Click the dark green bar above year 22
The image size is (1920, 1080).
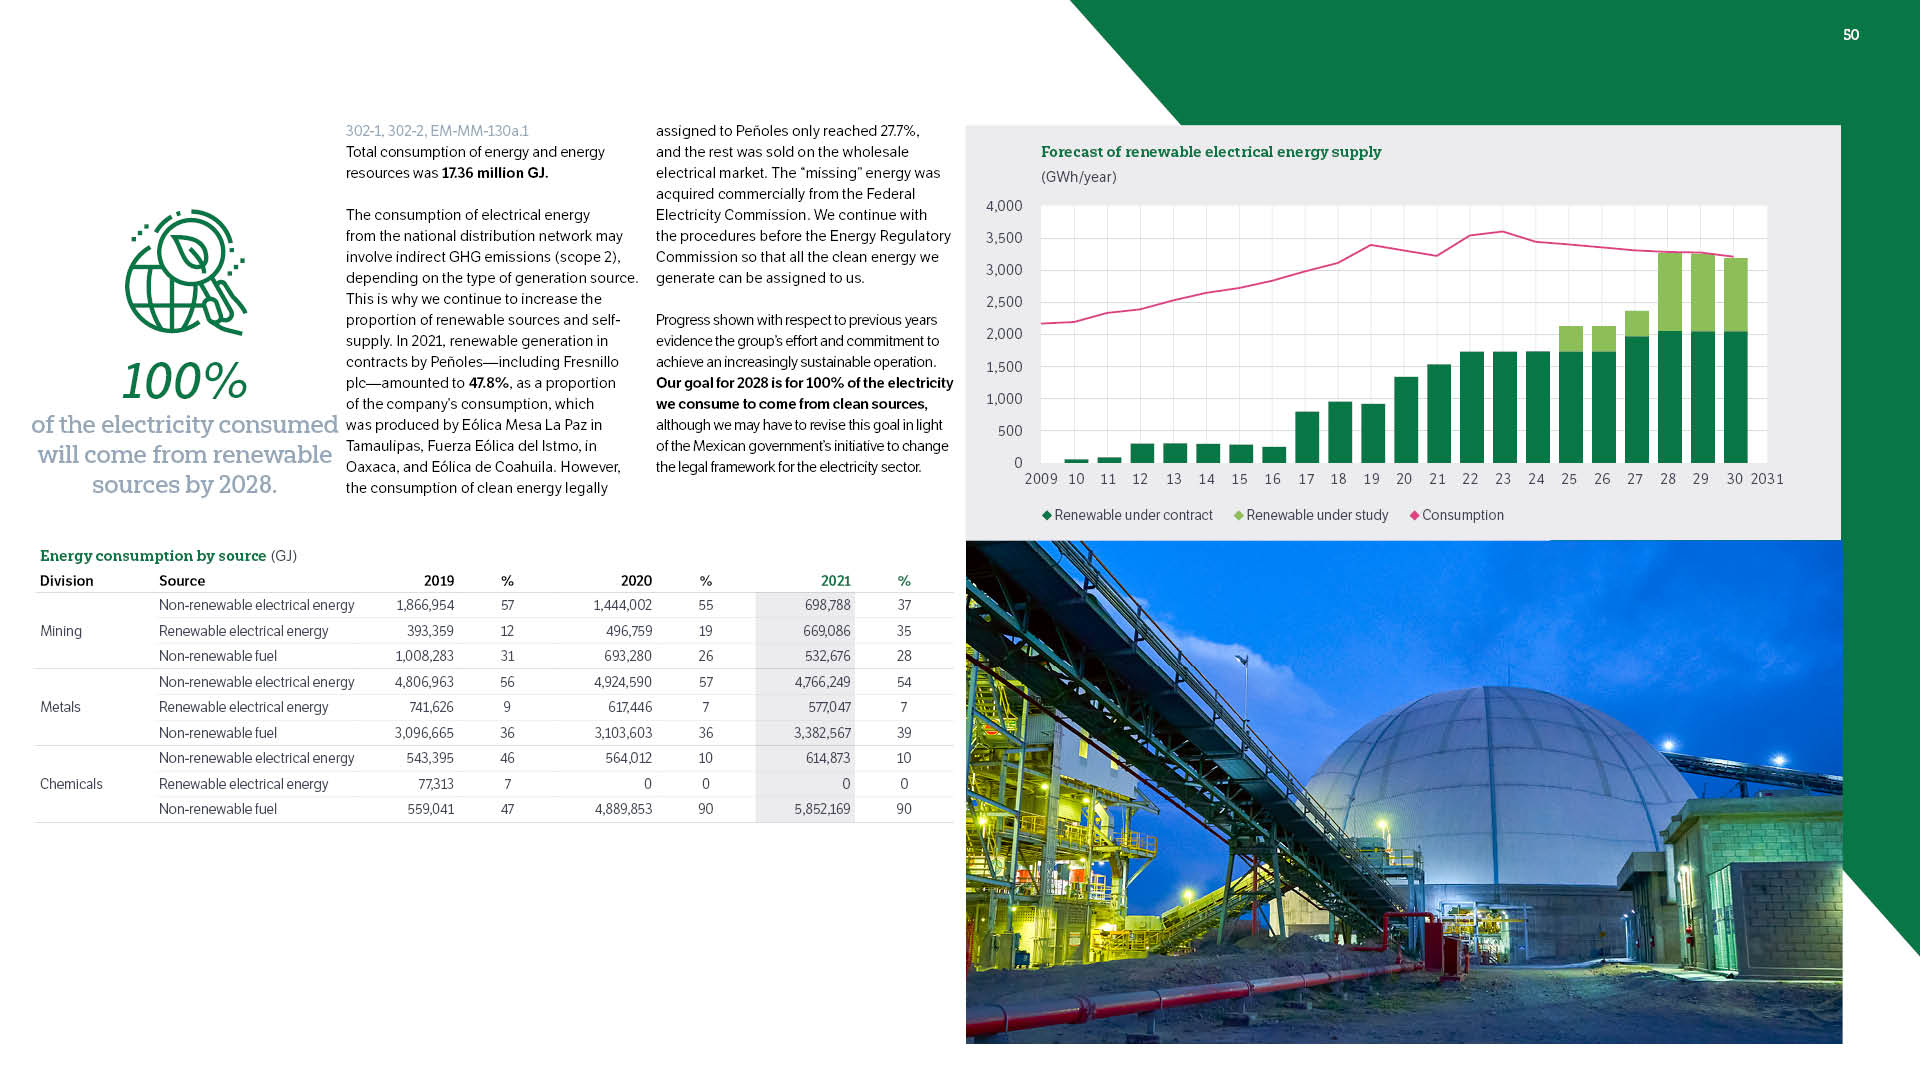coord(1472,407)
